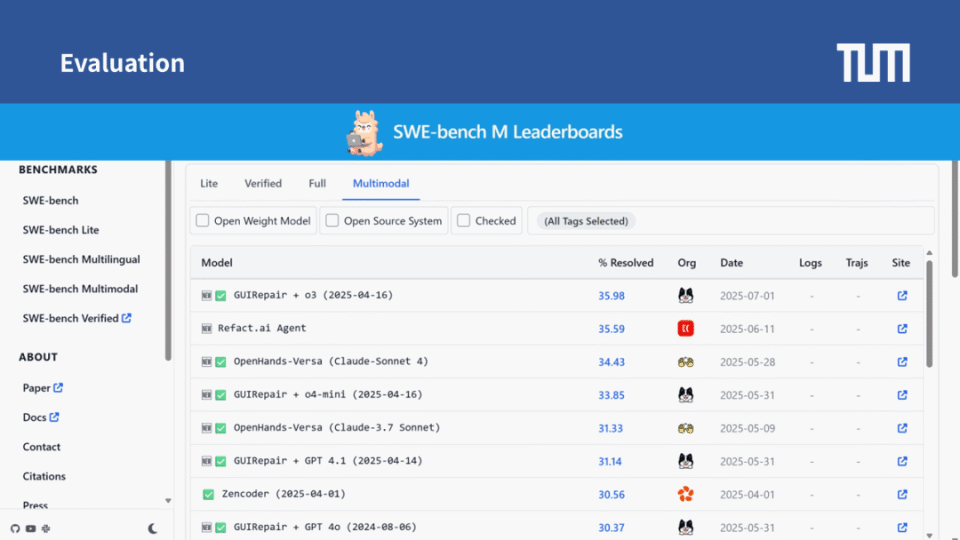Click the Logs column header
This screenshot has height=540, width=960.
point(811,263)
